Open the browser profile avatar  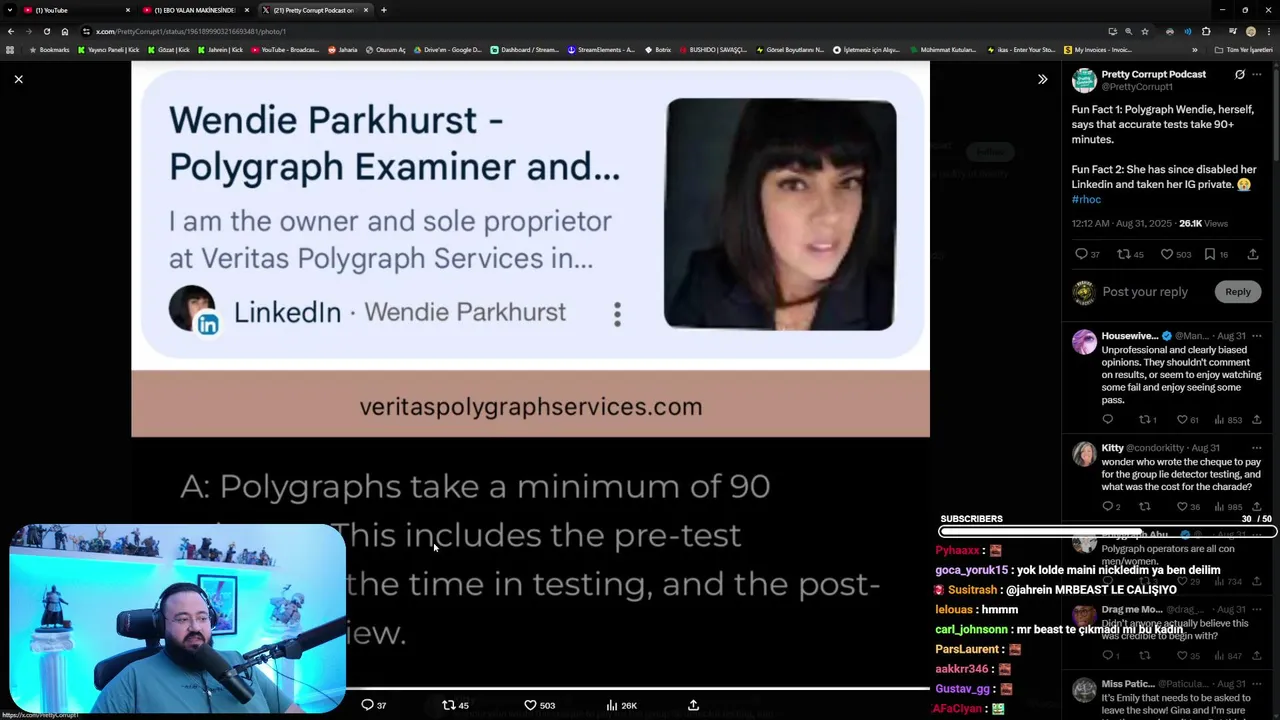[x=1251, y=31]
